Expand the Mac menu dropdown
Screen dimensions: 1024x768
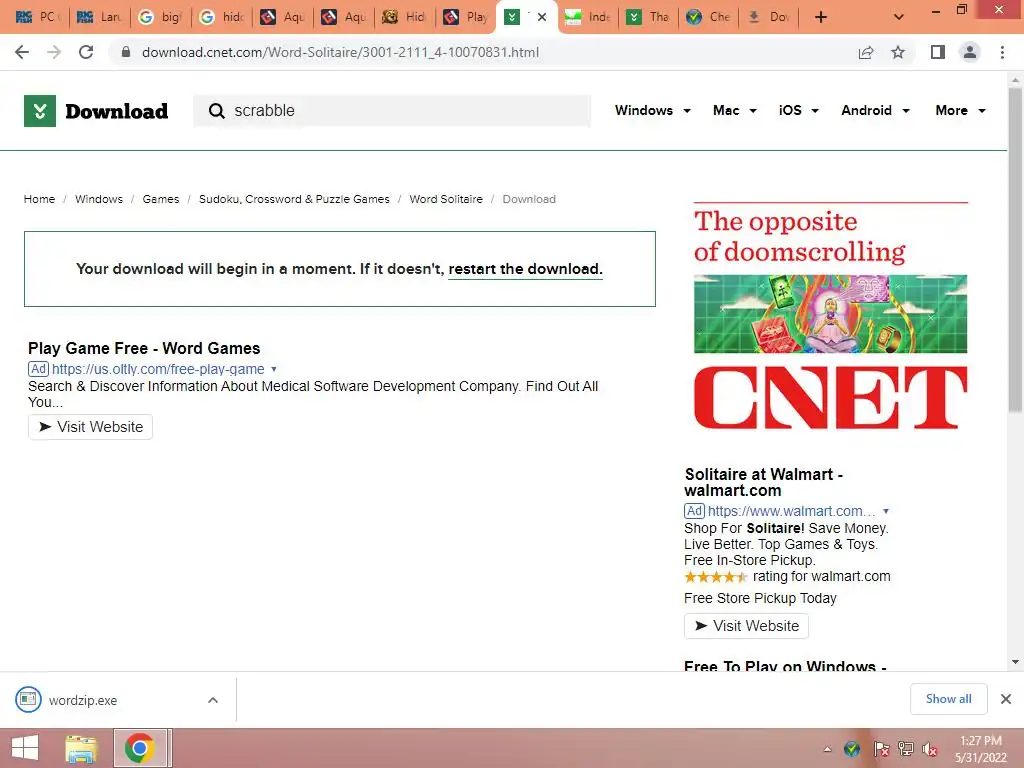point(735,110)
